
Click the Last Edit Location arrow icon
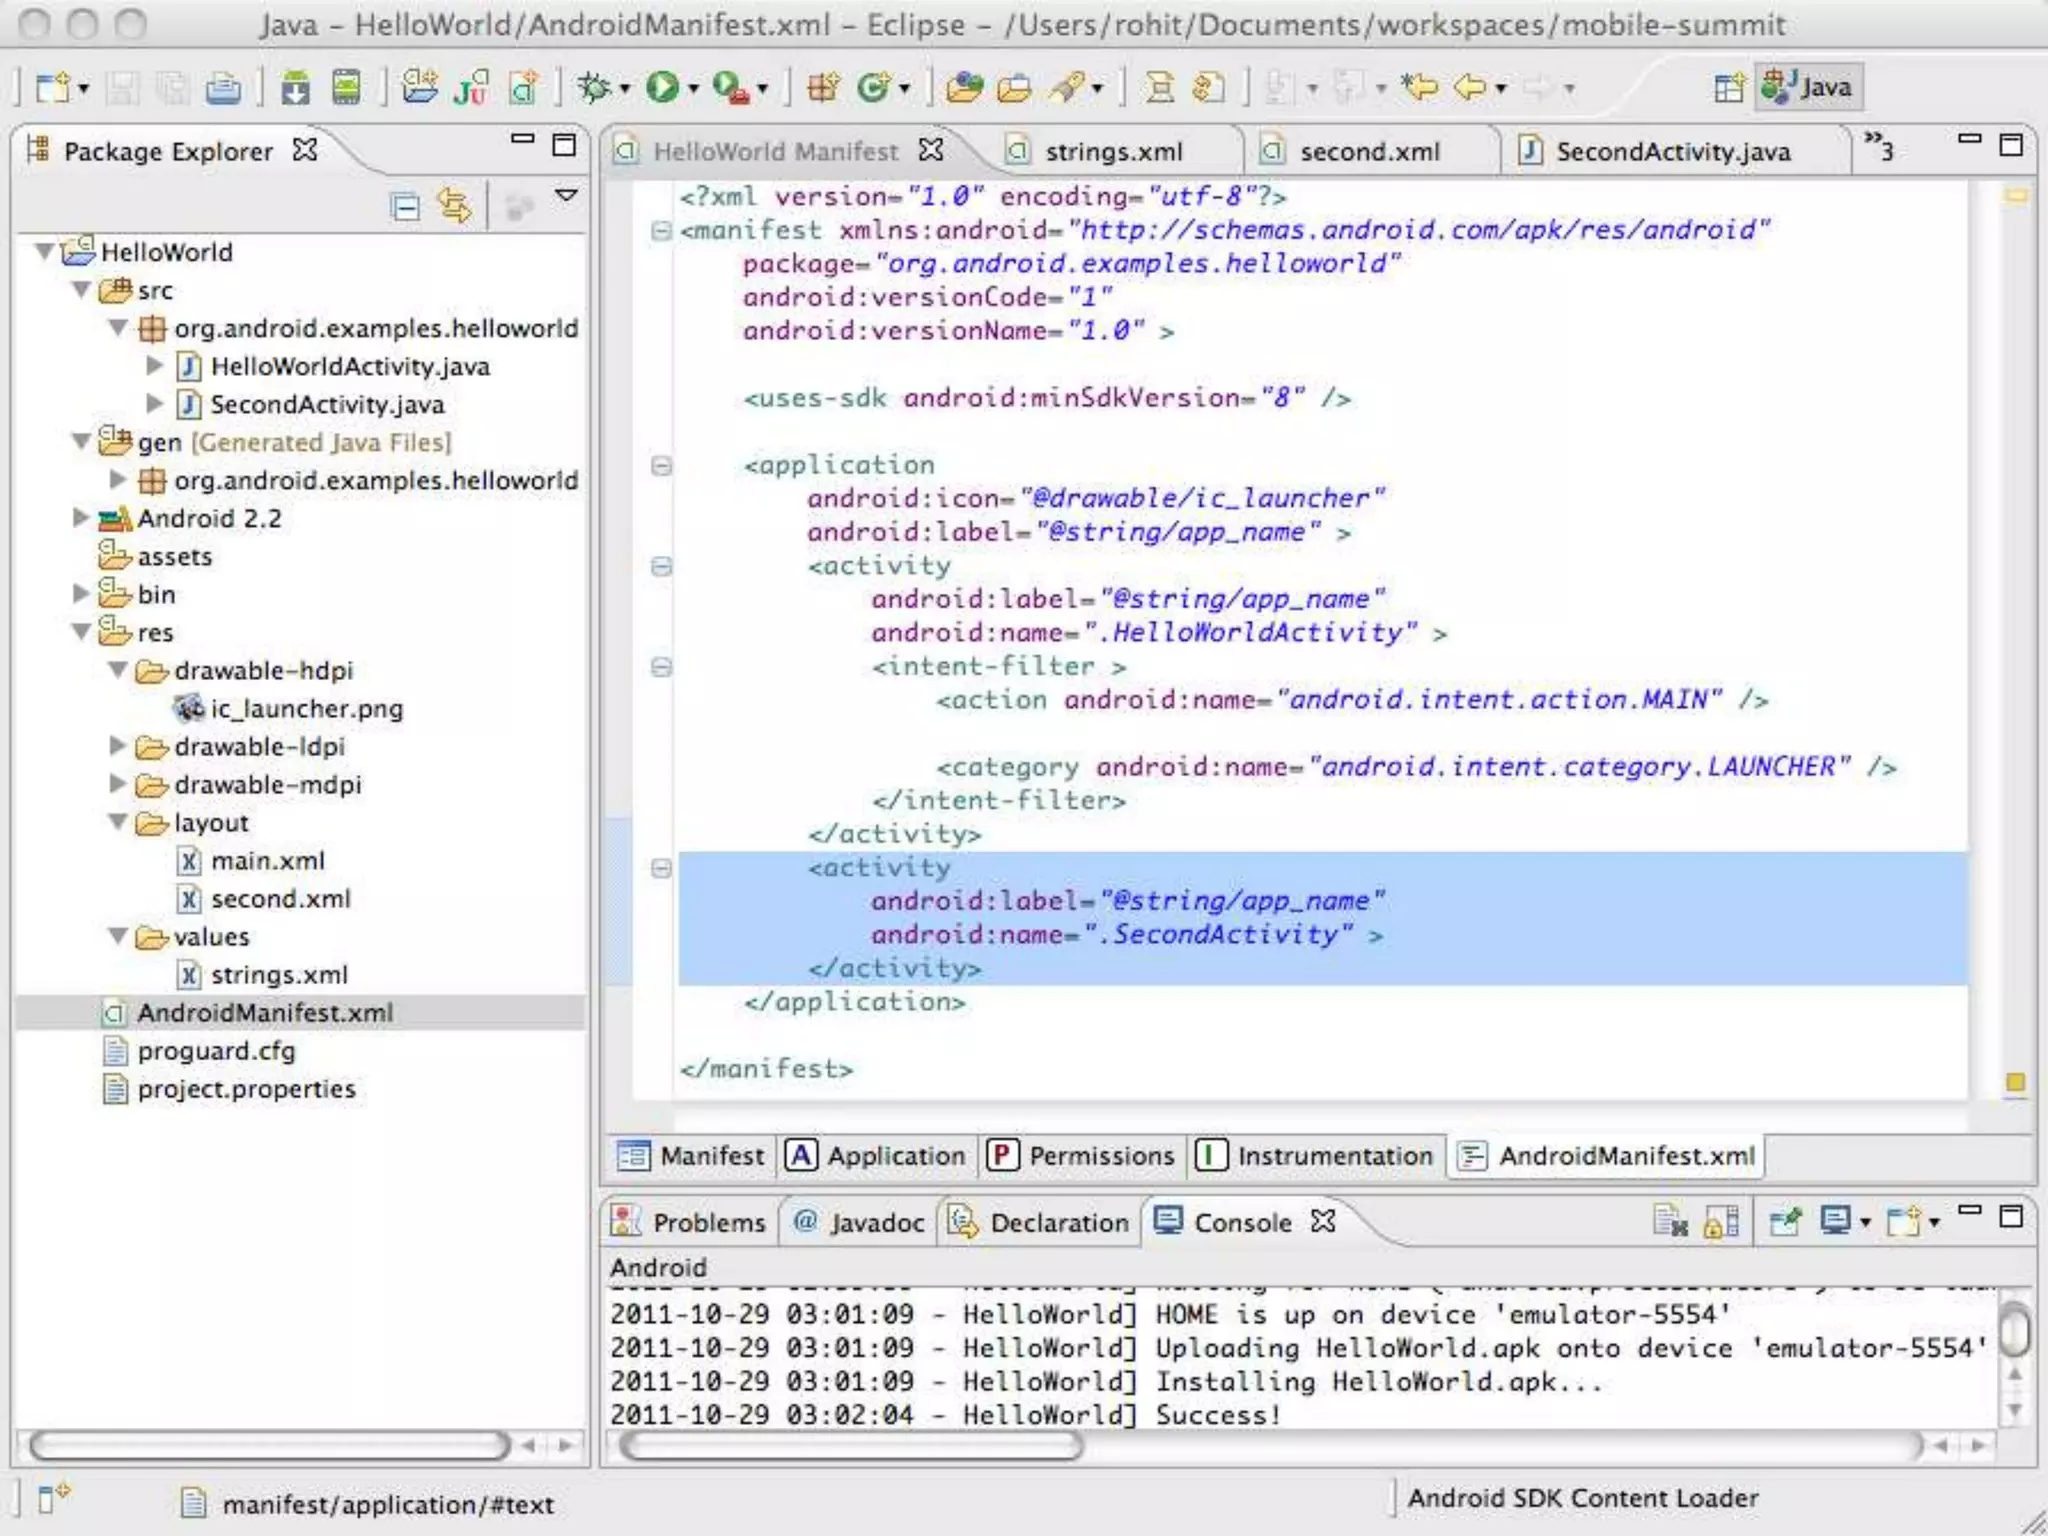click(x=1419, y=88)
